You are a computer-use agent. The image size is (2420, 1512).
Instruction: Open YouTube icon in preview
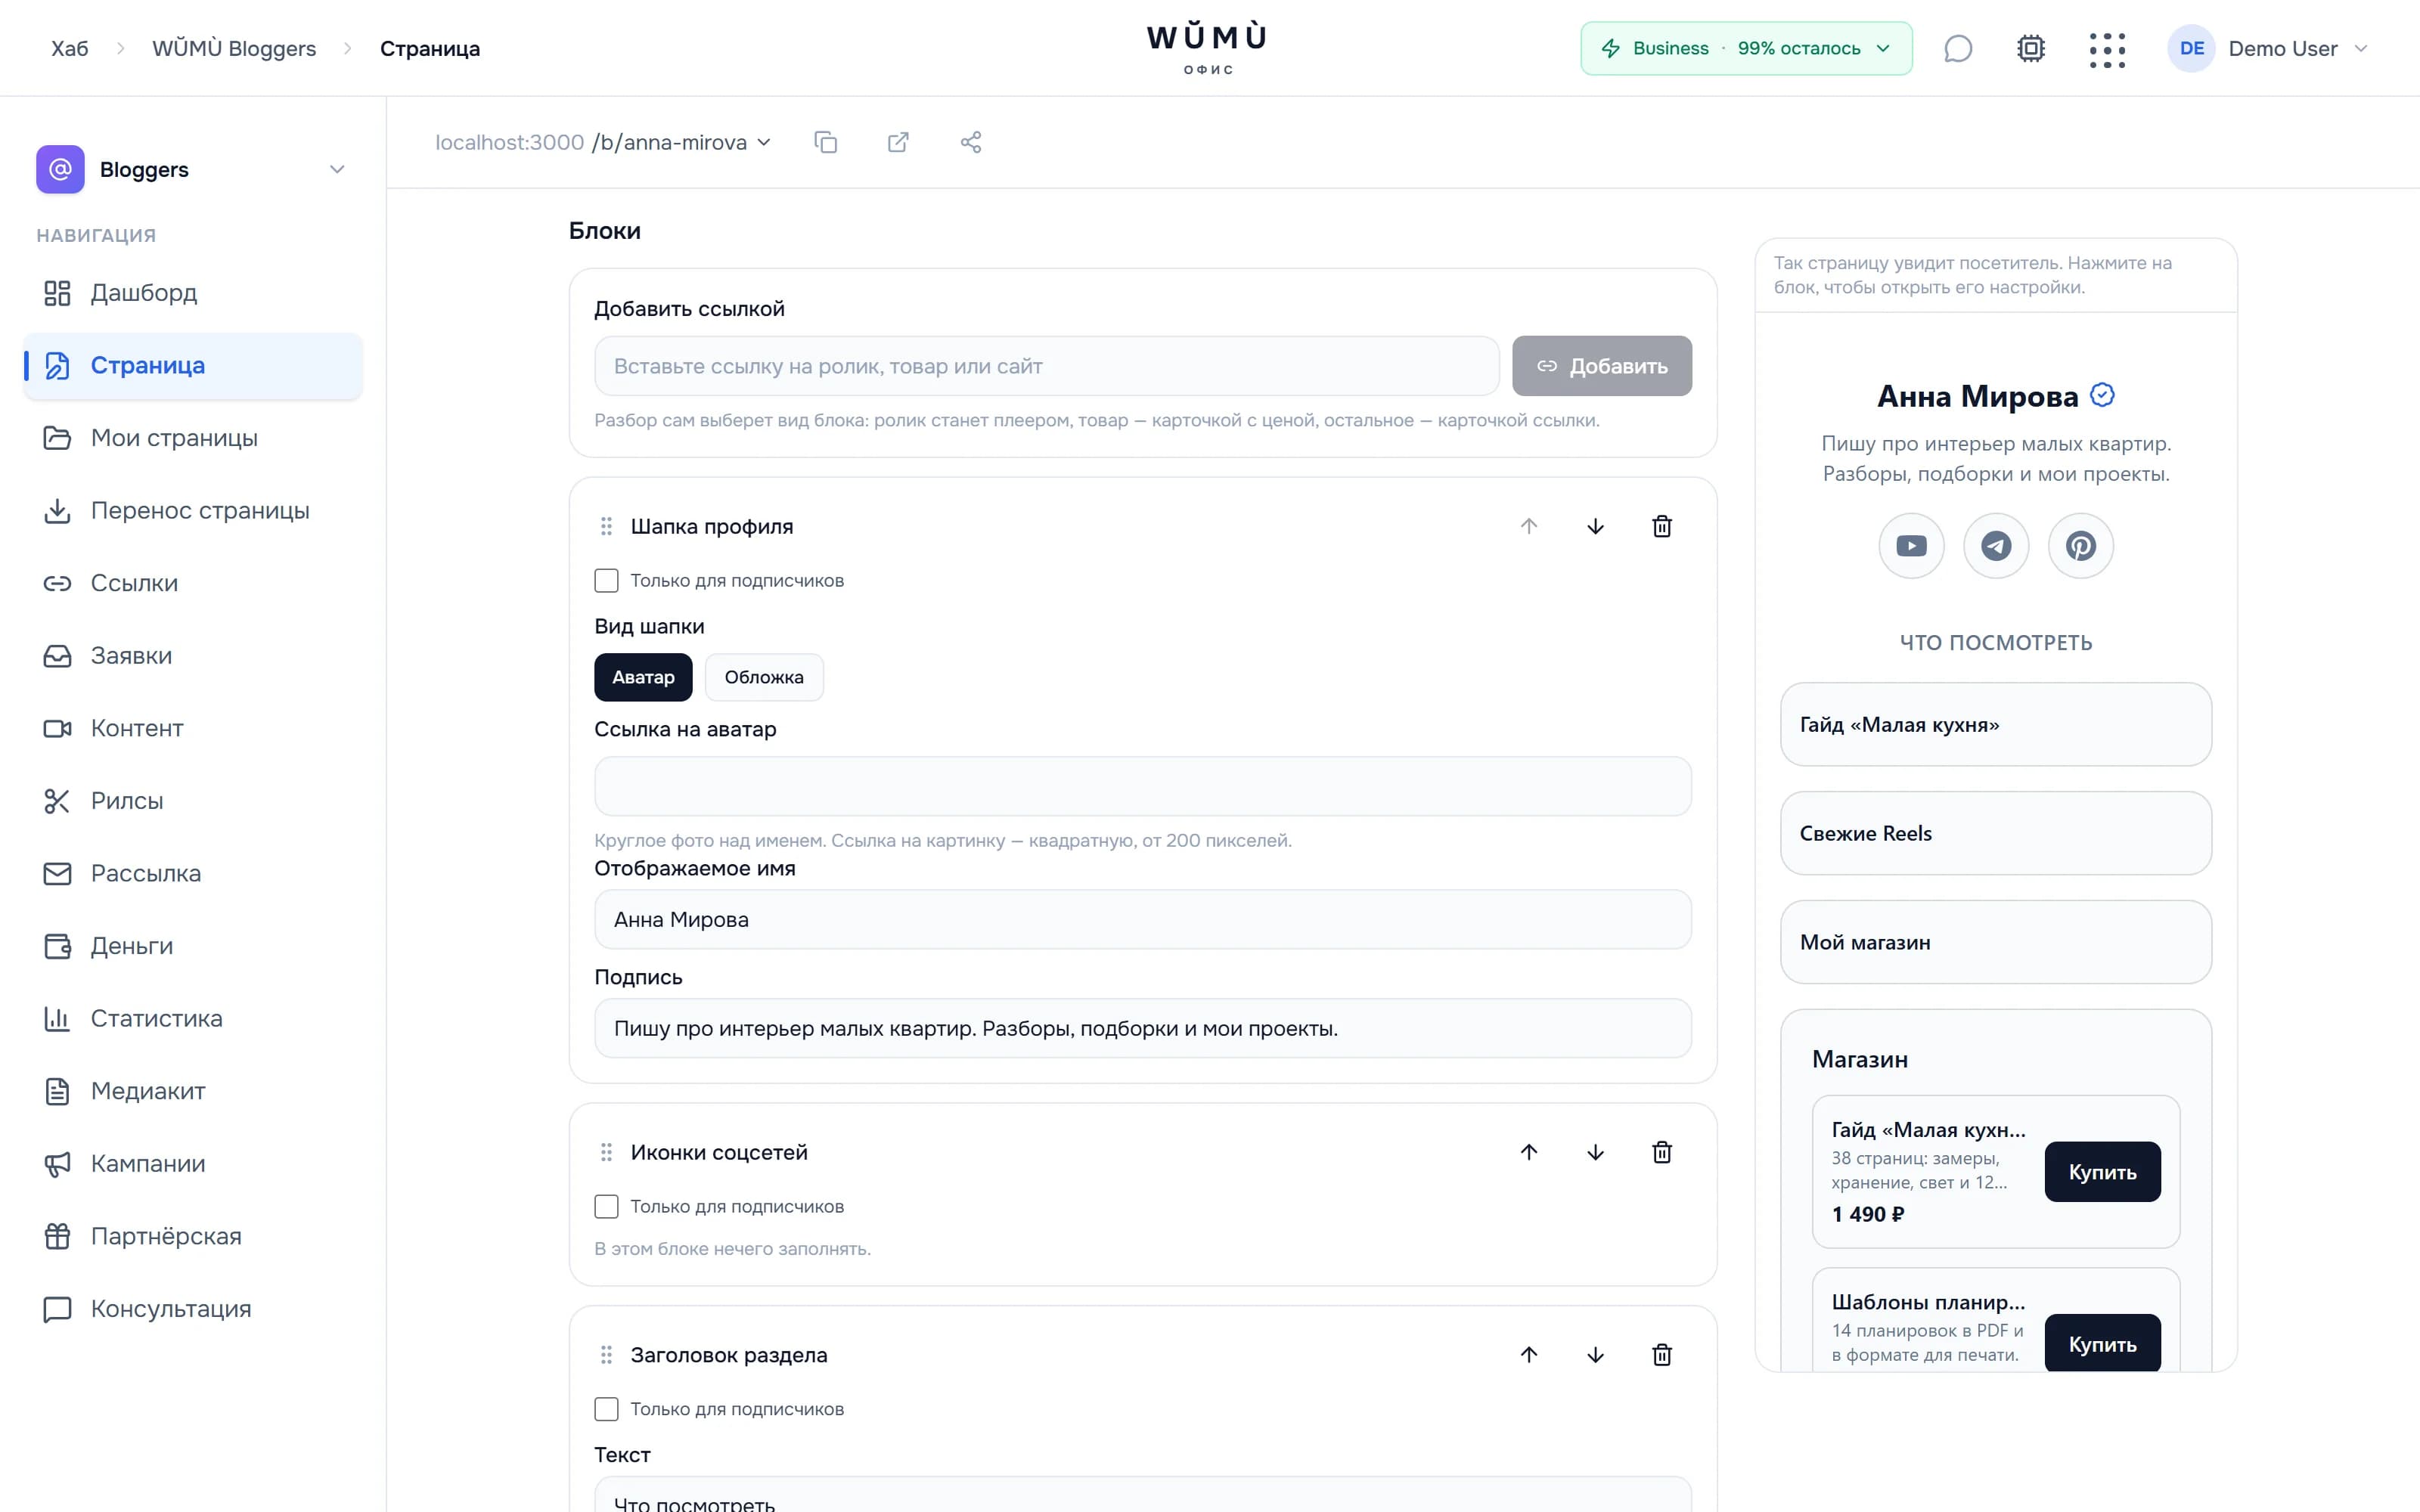[x=1911, y=546]
